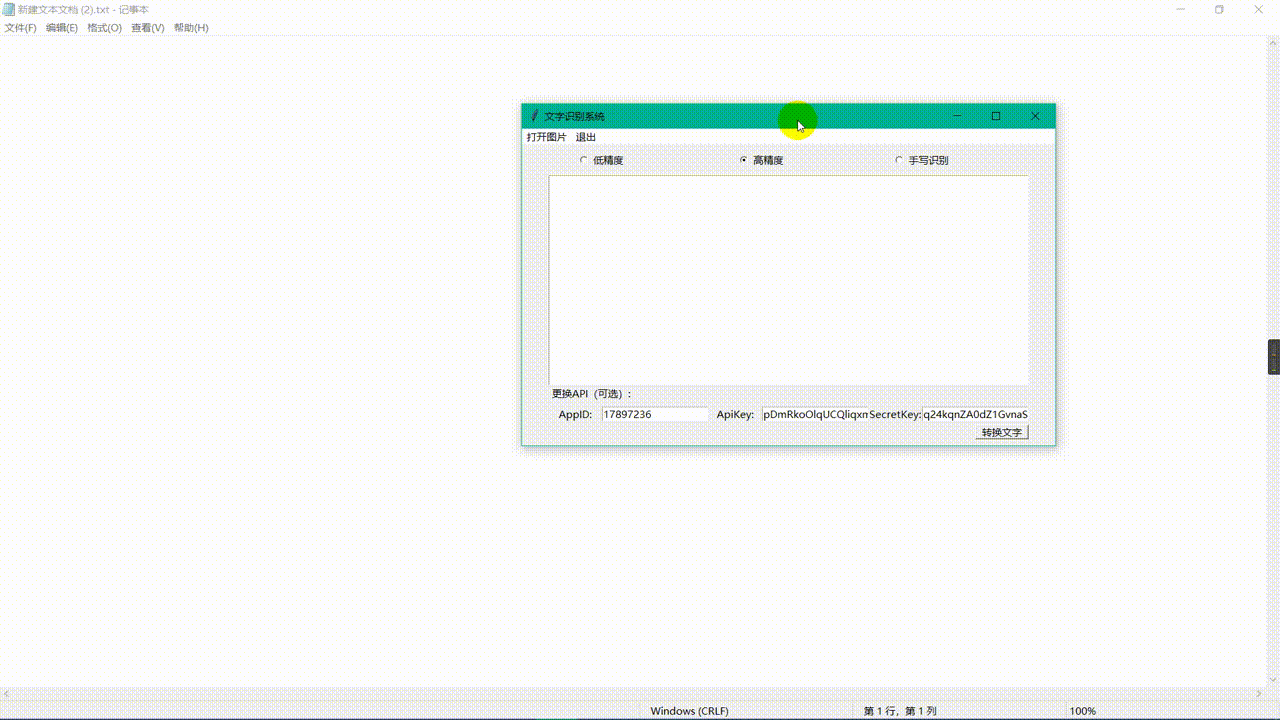Click the feather icon in the 文字识别系统 title bar
This screenshot has height=720, width=1280.
tap(534, 116)
